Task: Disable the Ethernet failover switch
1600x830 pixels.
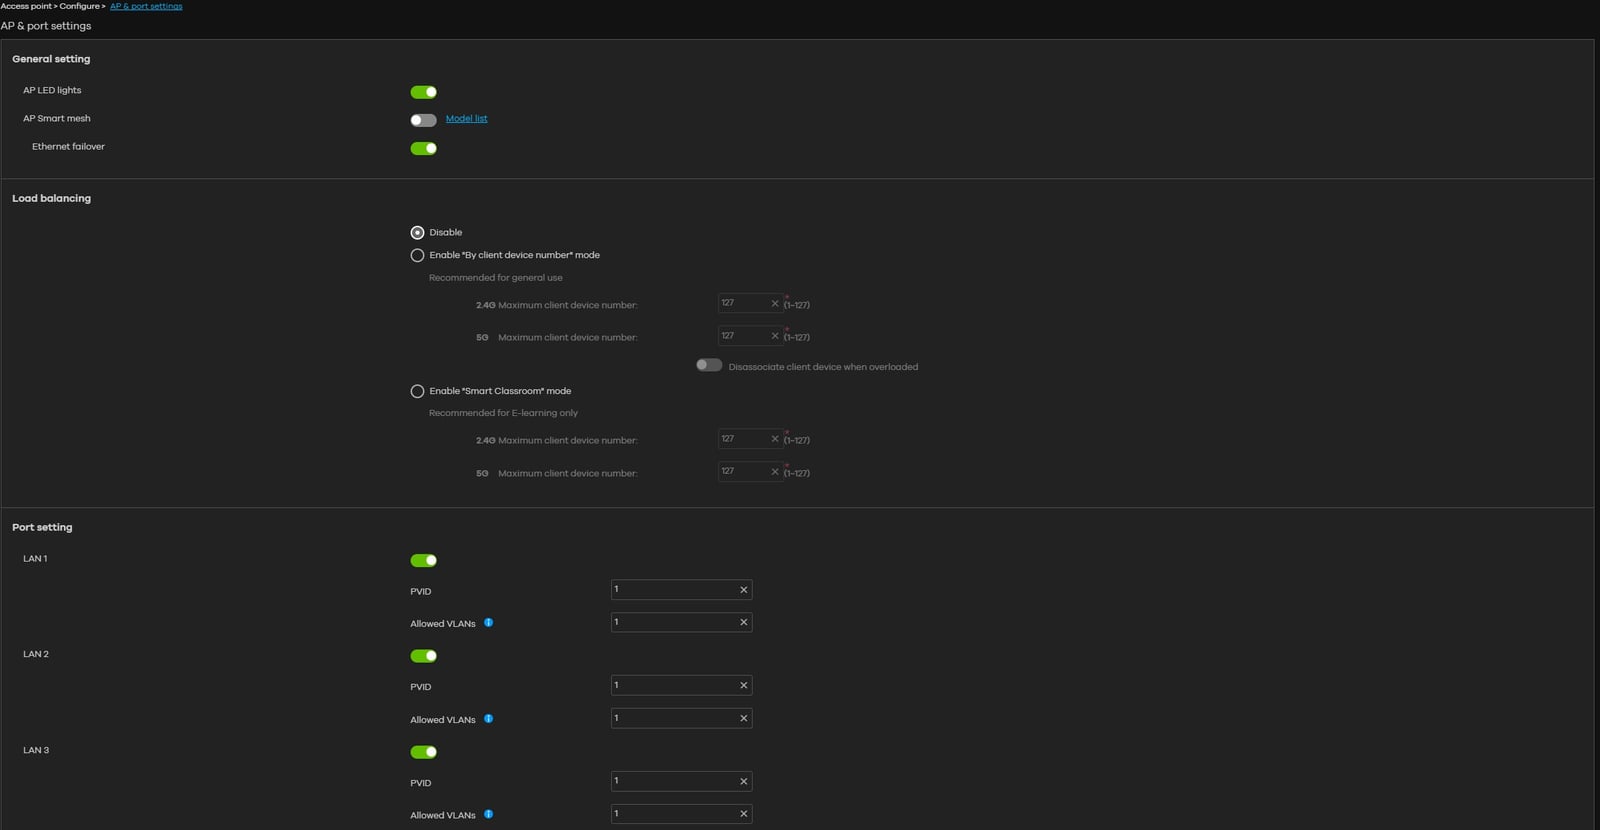Action: click(x=423, y=149)
